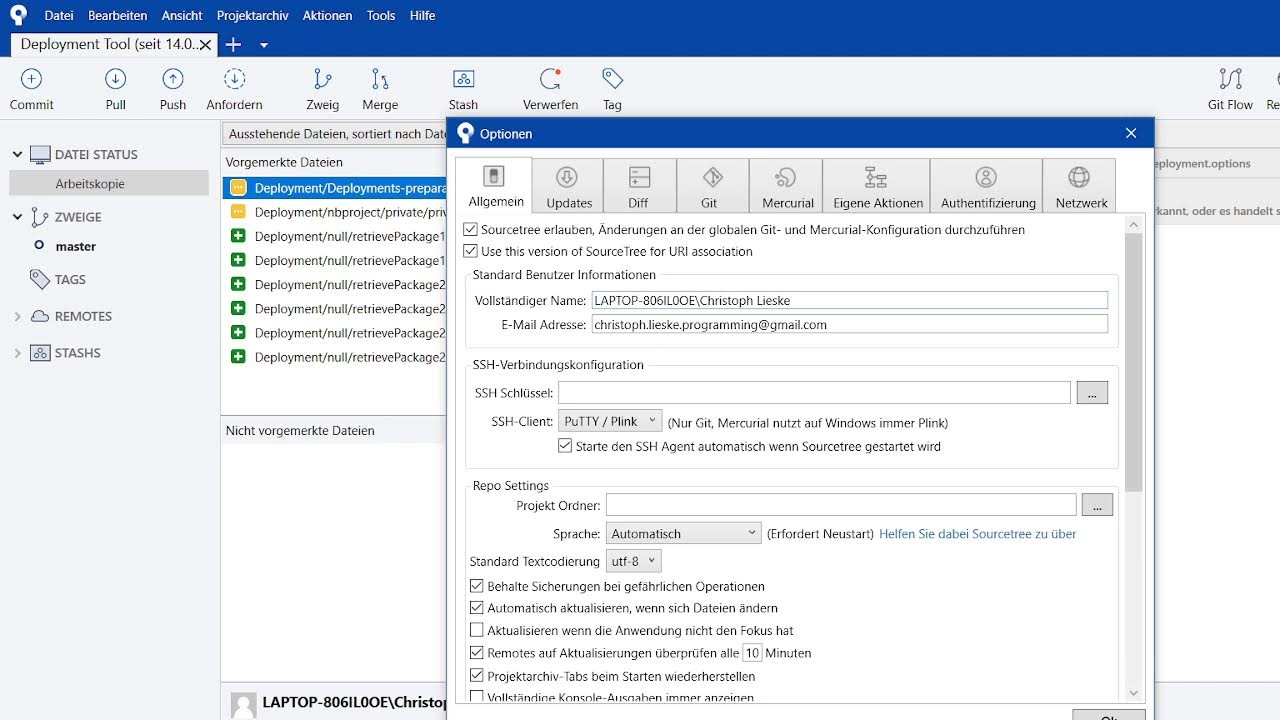Click the modified icon of Deployment/Deployments-prepara file

pyautogui.click(x=238, y=187)
